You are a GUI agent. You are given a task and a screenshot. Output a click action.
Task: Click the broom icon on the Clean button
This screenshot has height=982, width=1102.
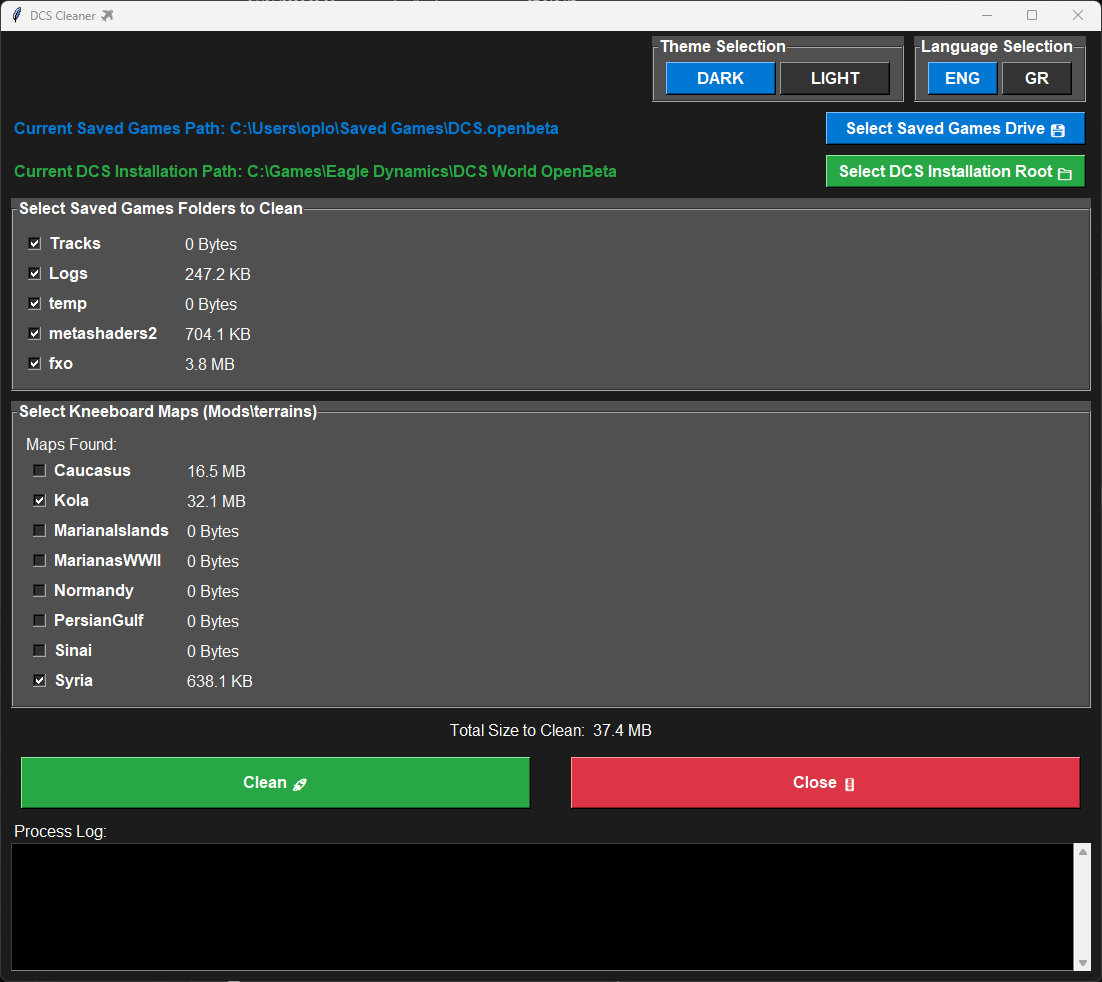click(x=299, y=784)
